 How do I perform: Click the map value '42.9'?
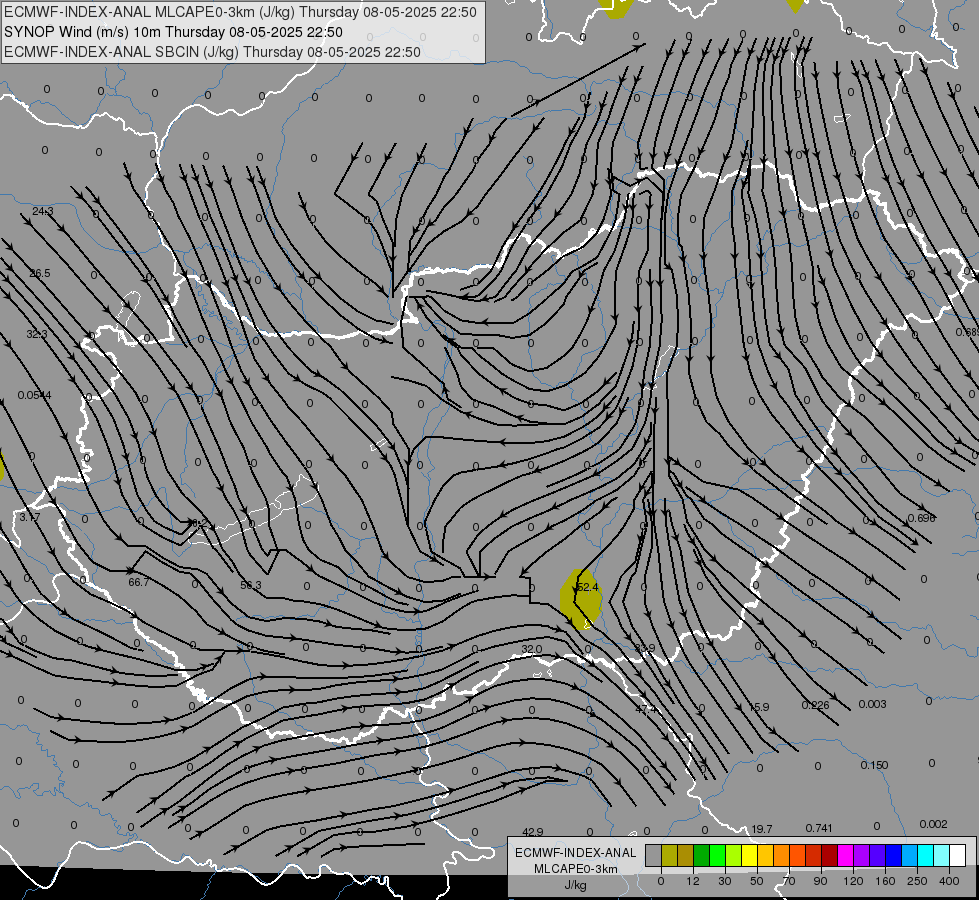click(533, 832)
